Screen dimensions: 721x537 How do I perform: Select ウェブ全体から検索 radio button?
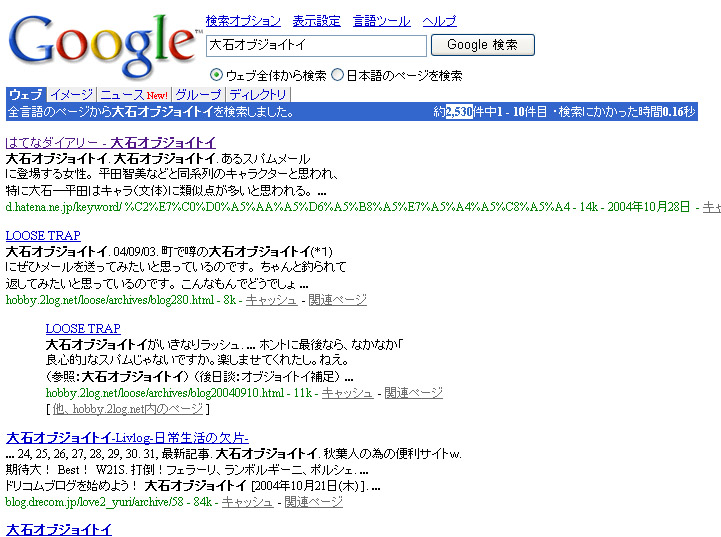[216, 75]
